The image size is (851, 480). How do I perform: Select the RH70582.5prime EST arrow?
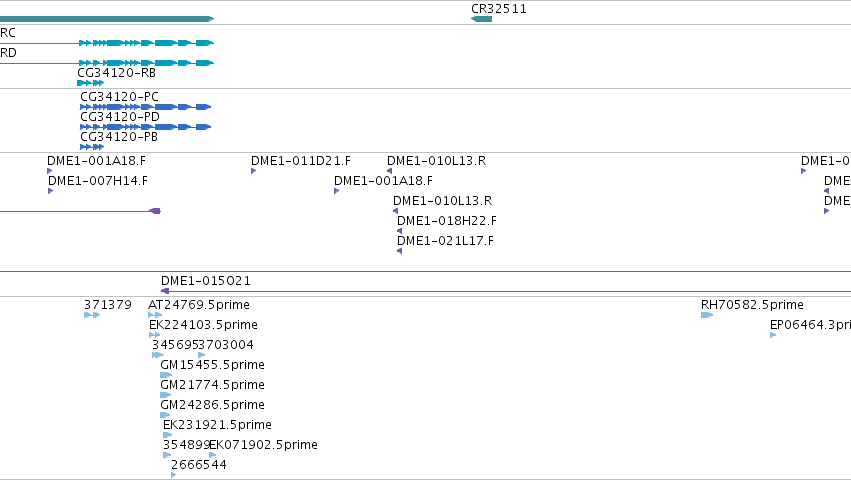click(x=707, y=315)
